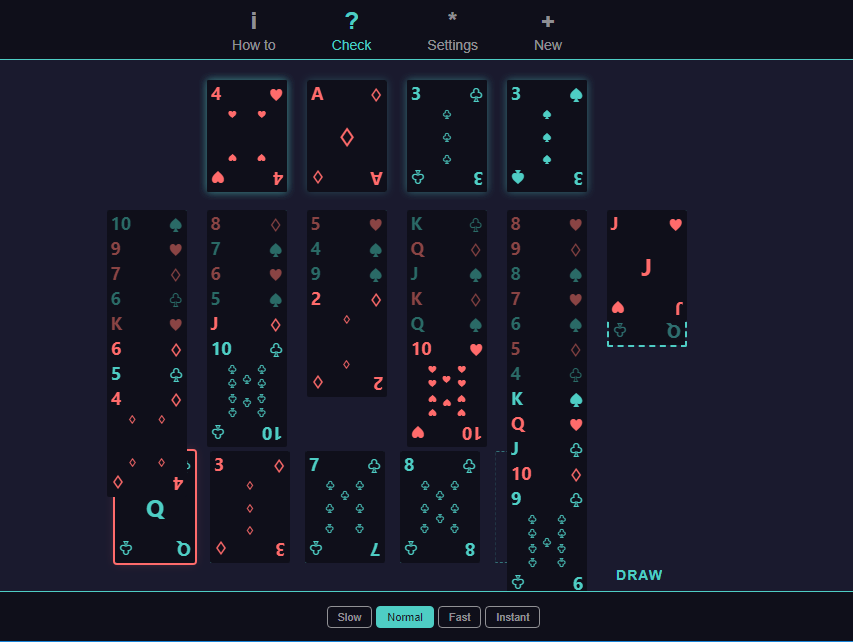Screen dimensions: 853x642
Task: Click the 5 of diamonds in fifth column
Action: [x=547, y=349]
